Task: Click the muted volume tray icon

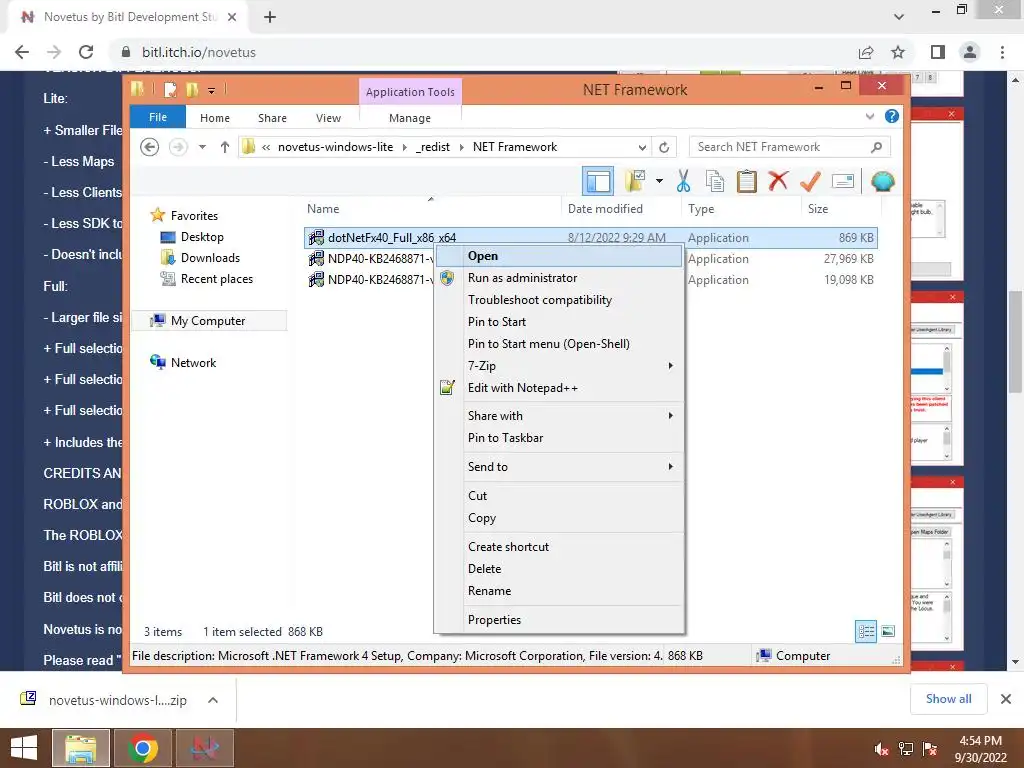Action: [882, 749]
